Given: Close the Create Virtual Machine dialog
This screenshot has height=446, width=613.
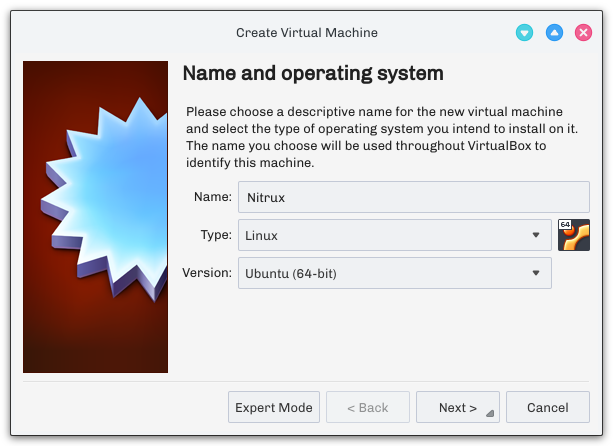Looking at the screenshot, I should (583, 32).
